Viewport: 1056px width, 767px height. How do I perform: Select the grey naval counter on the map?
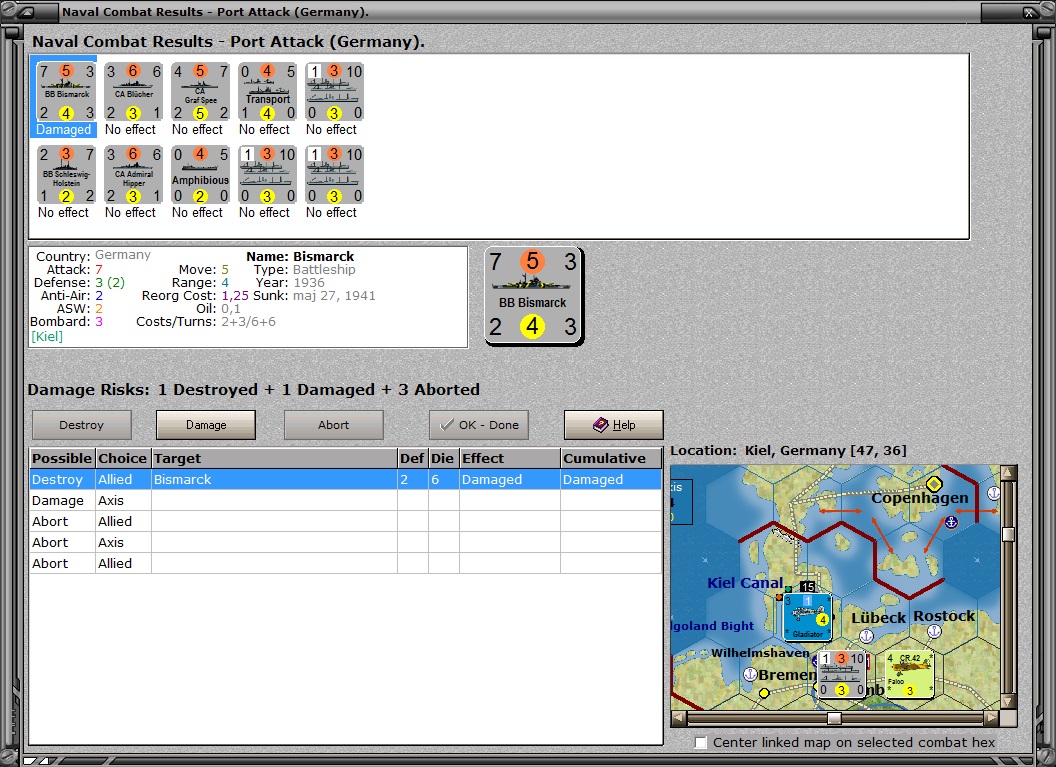[840, 673]
